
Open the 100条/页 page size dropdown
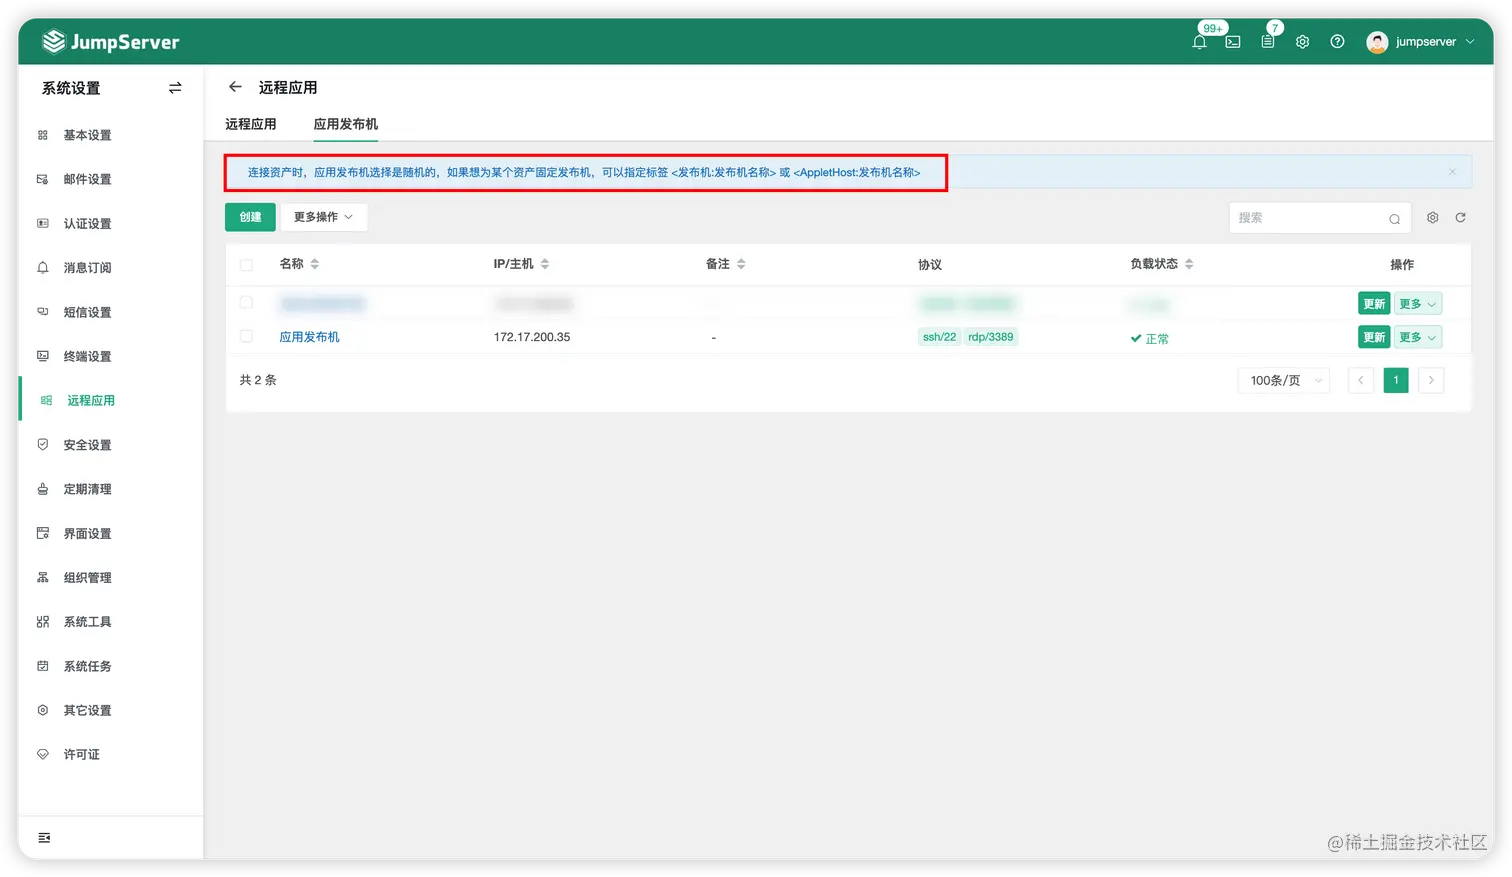1284,380
